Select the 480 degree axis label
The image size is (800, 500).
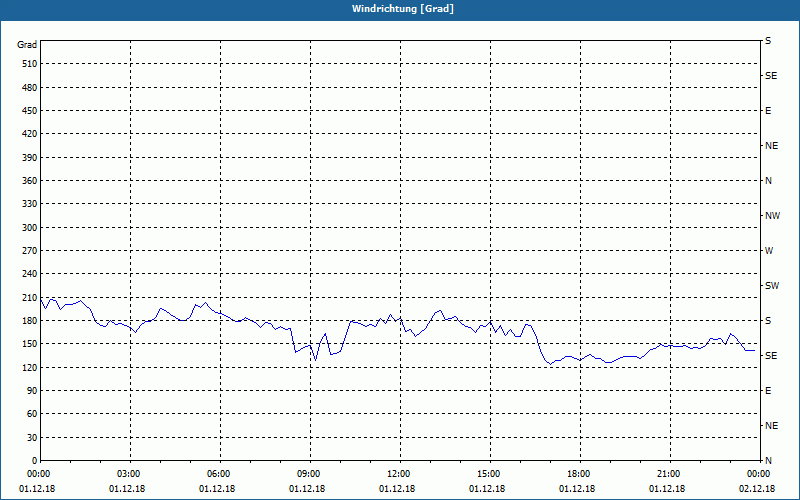pyautogui.click(x=30, y=88)
